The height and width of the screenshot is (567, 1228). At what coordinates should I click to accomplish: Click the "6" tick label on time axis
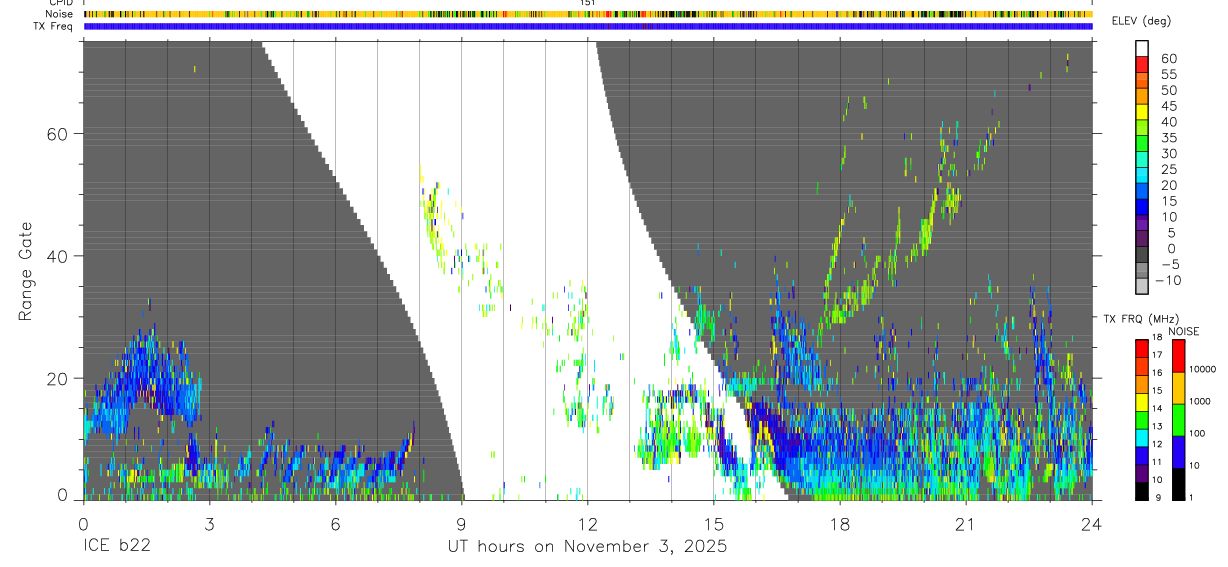point(335,524)
